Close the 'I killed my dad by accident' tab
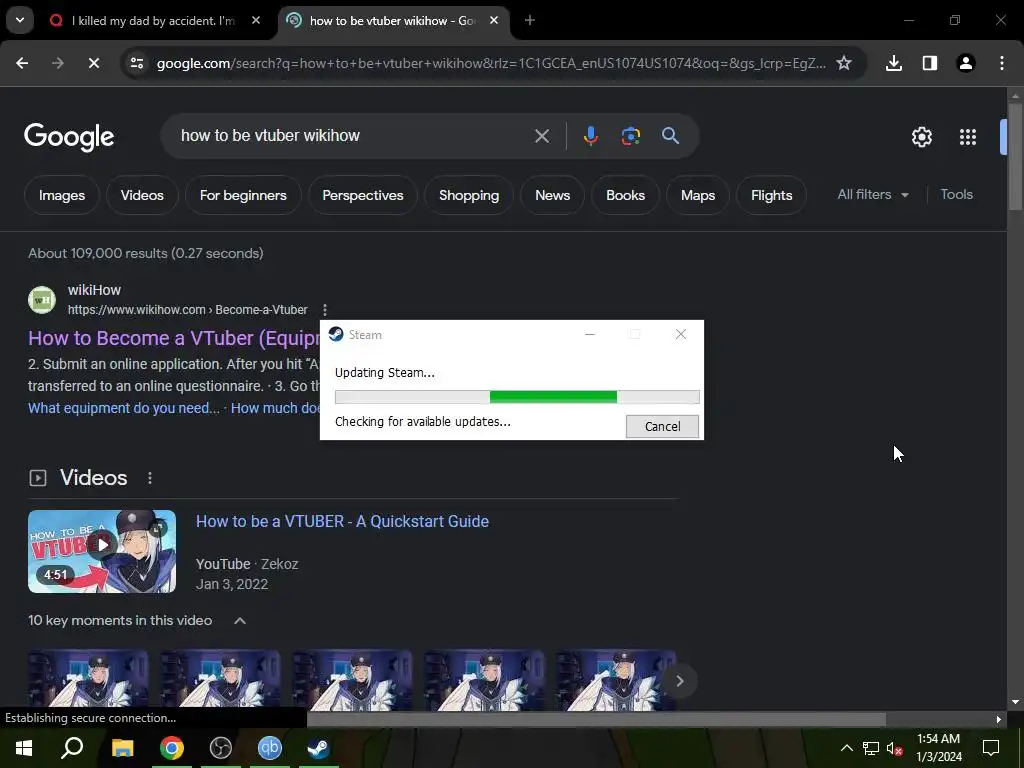Screen dimensions: 1024x768 point(256,20)
